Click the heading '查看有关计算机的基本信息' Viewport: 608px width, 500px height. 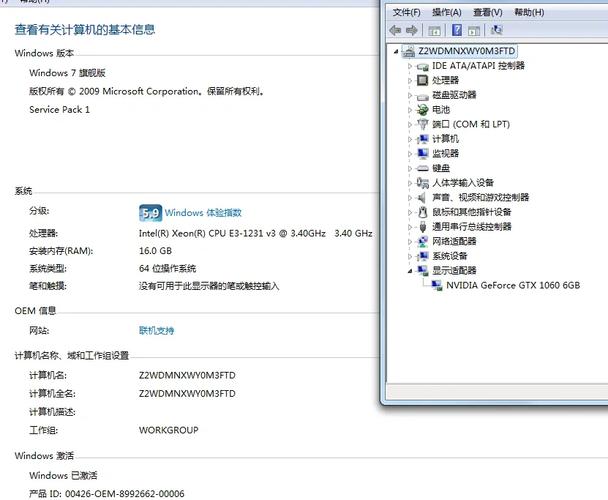pyautogui.click(x=85, y=29)
